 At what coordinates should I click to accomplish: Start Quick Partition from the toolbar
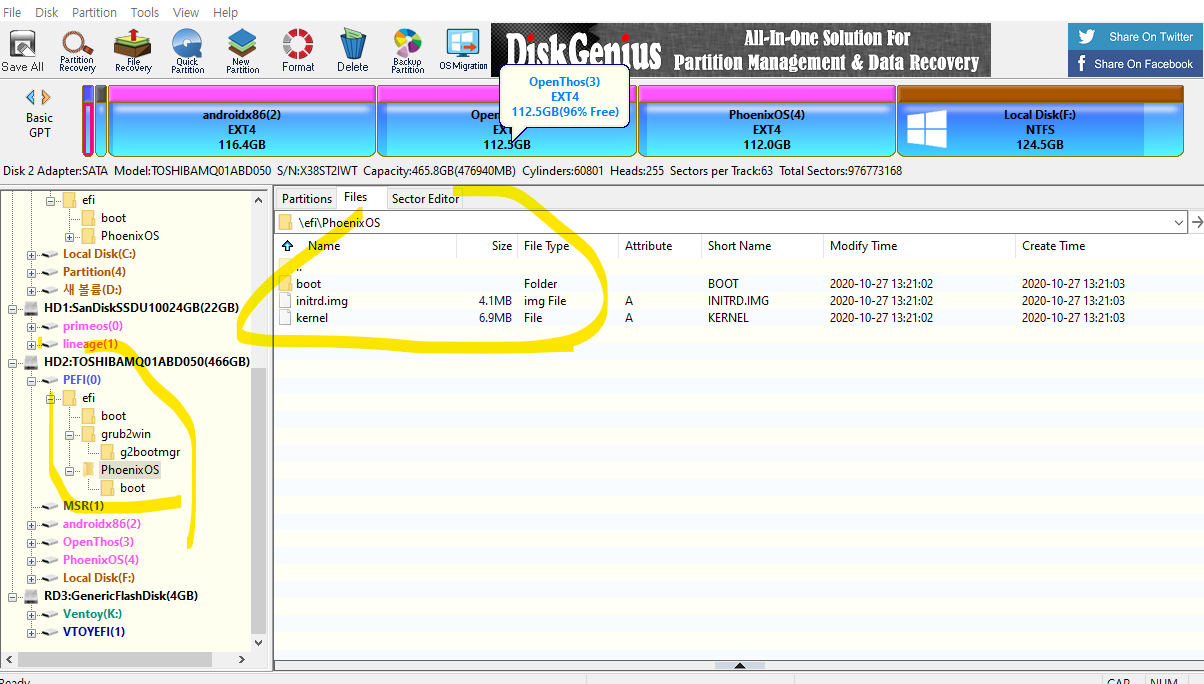187,51
